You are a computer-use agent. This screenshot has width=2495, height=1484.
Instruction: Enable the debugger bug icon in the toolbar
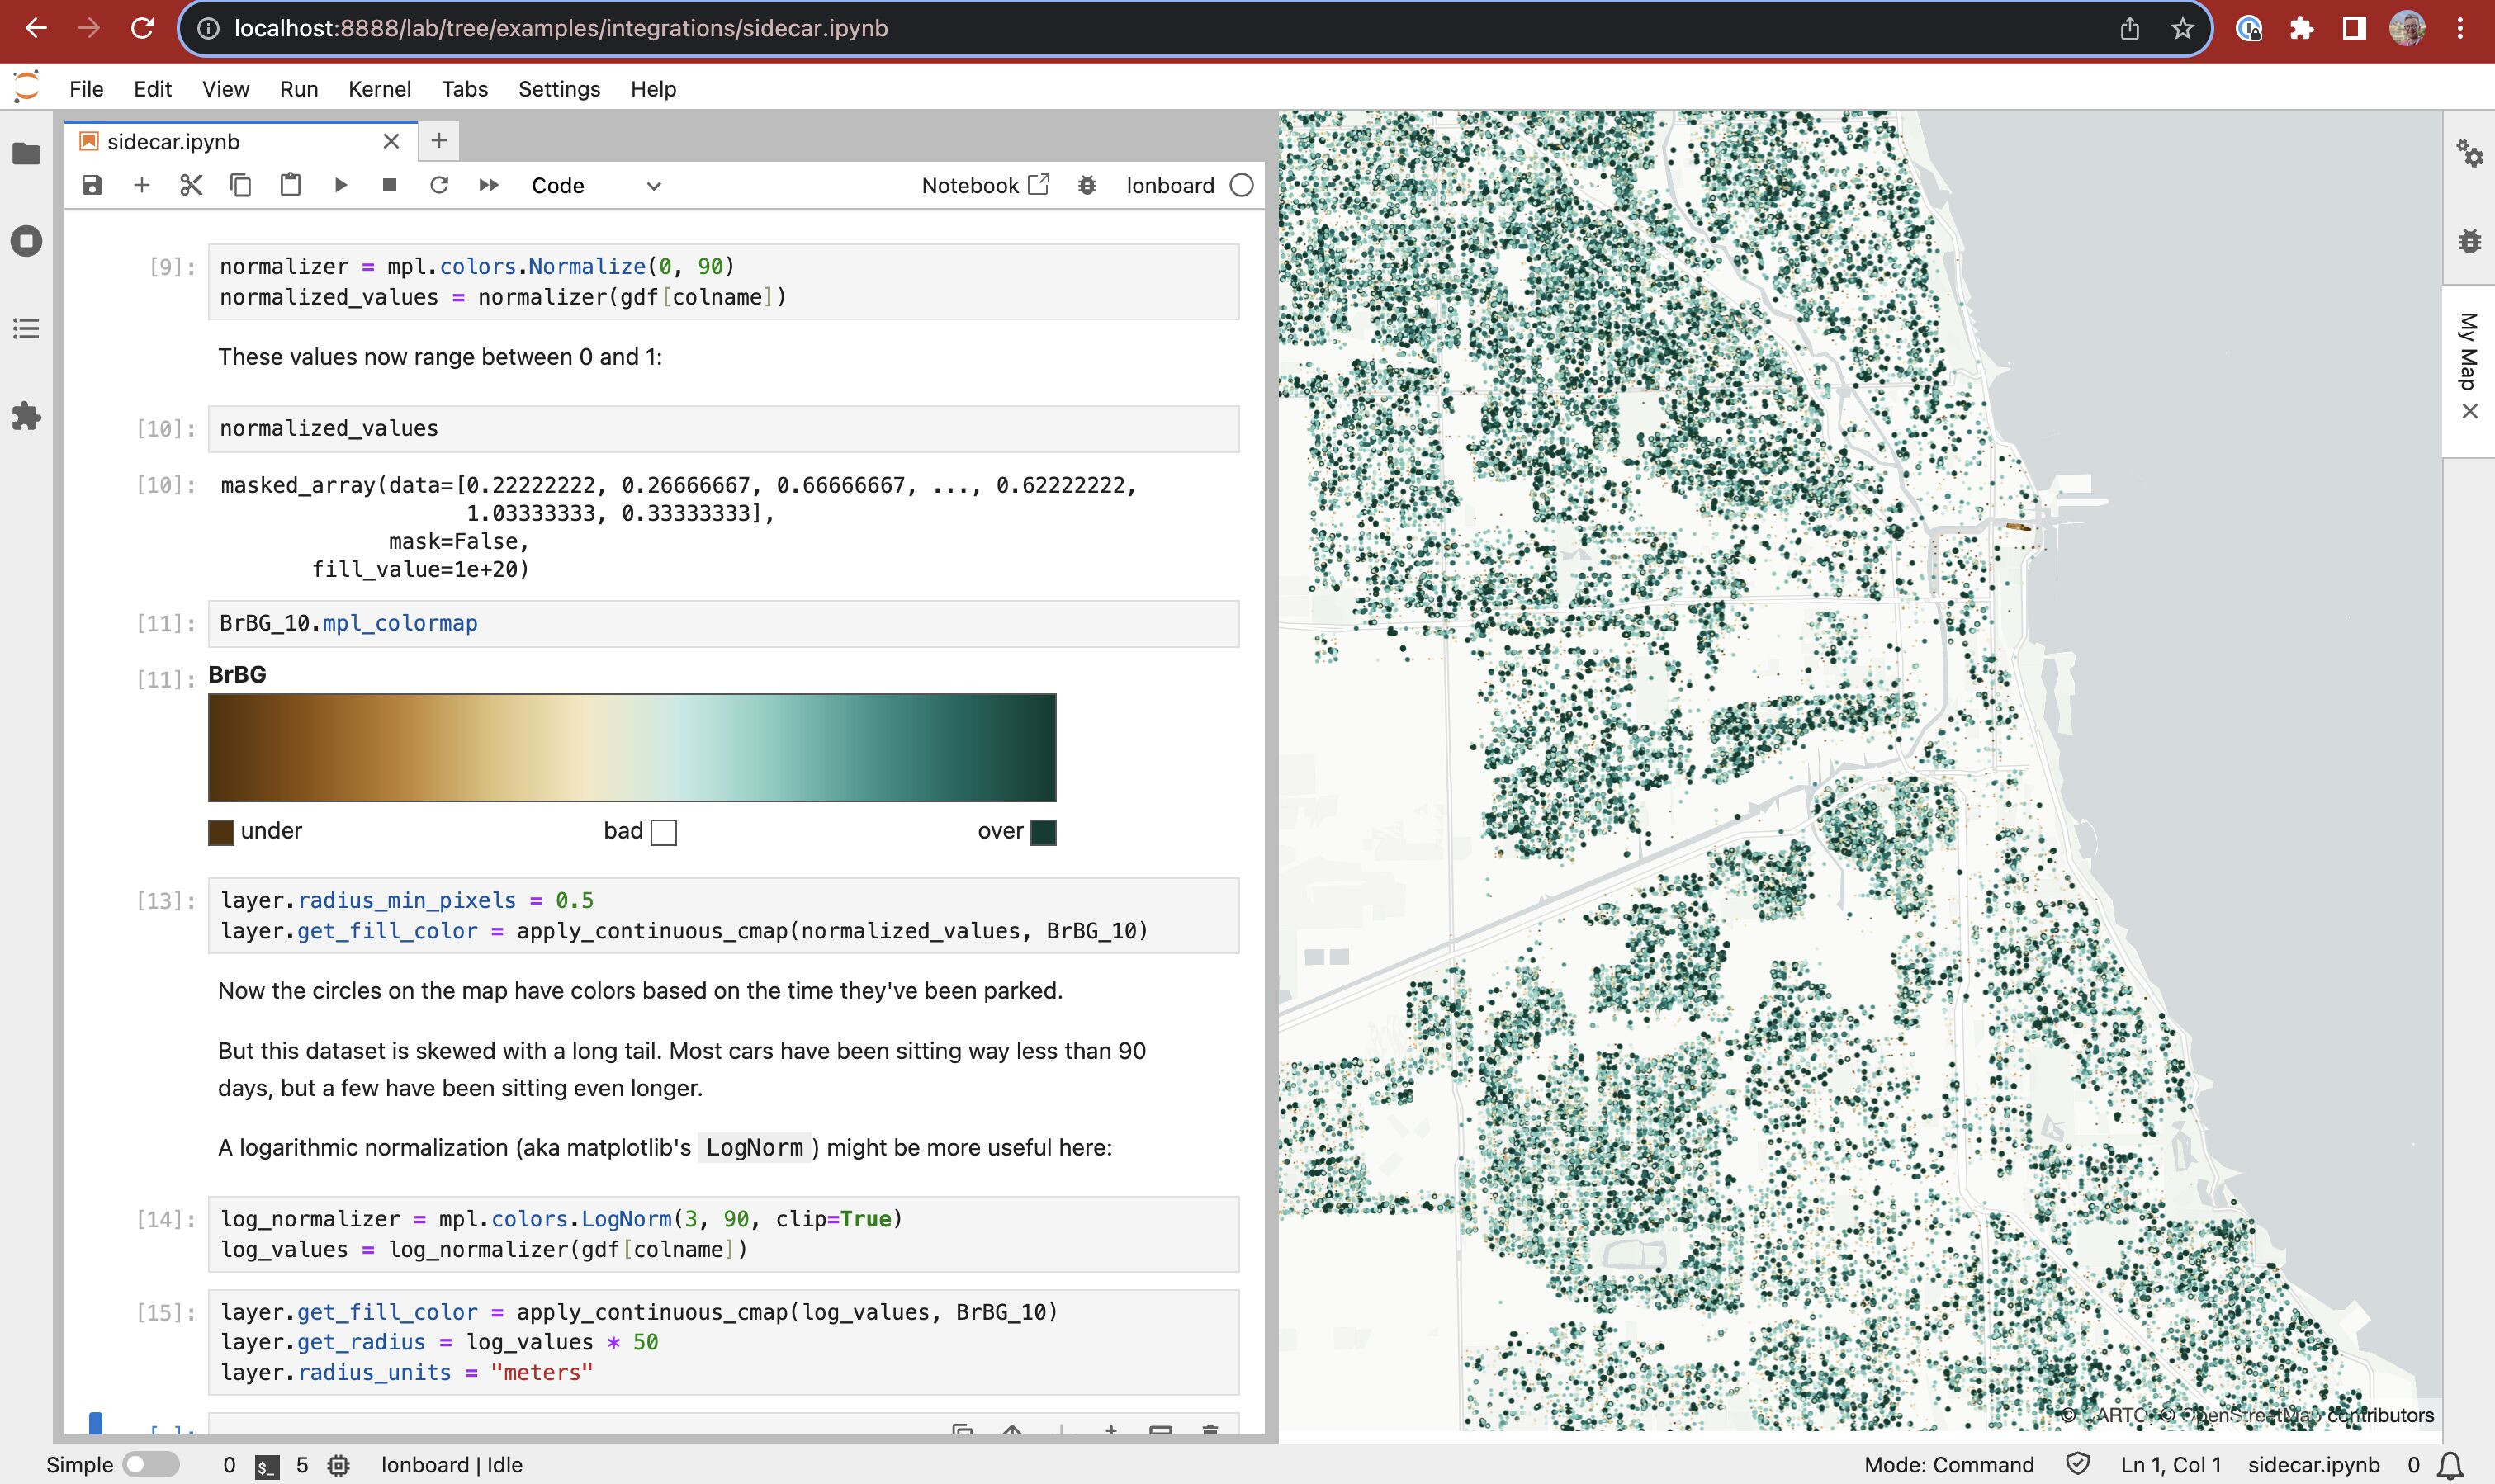pos(1087,185)
